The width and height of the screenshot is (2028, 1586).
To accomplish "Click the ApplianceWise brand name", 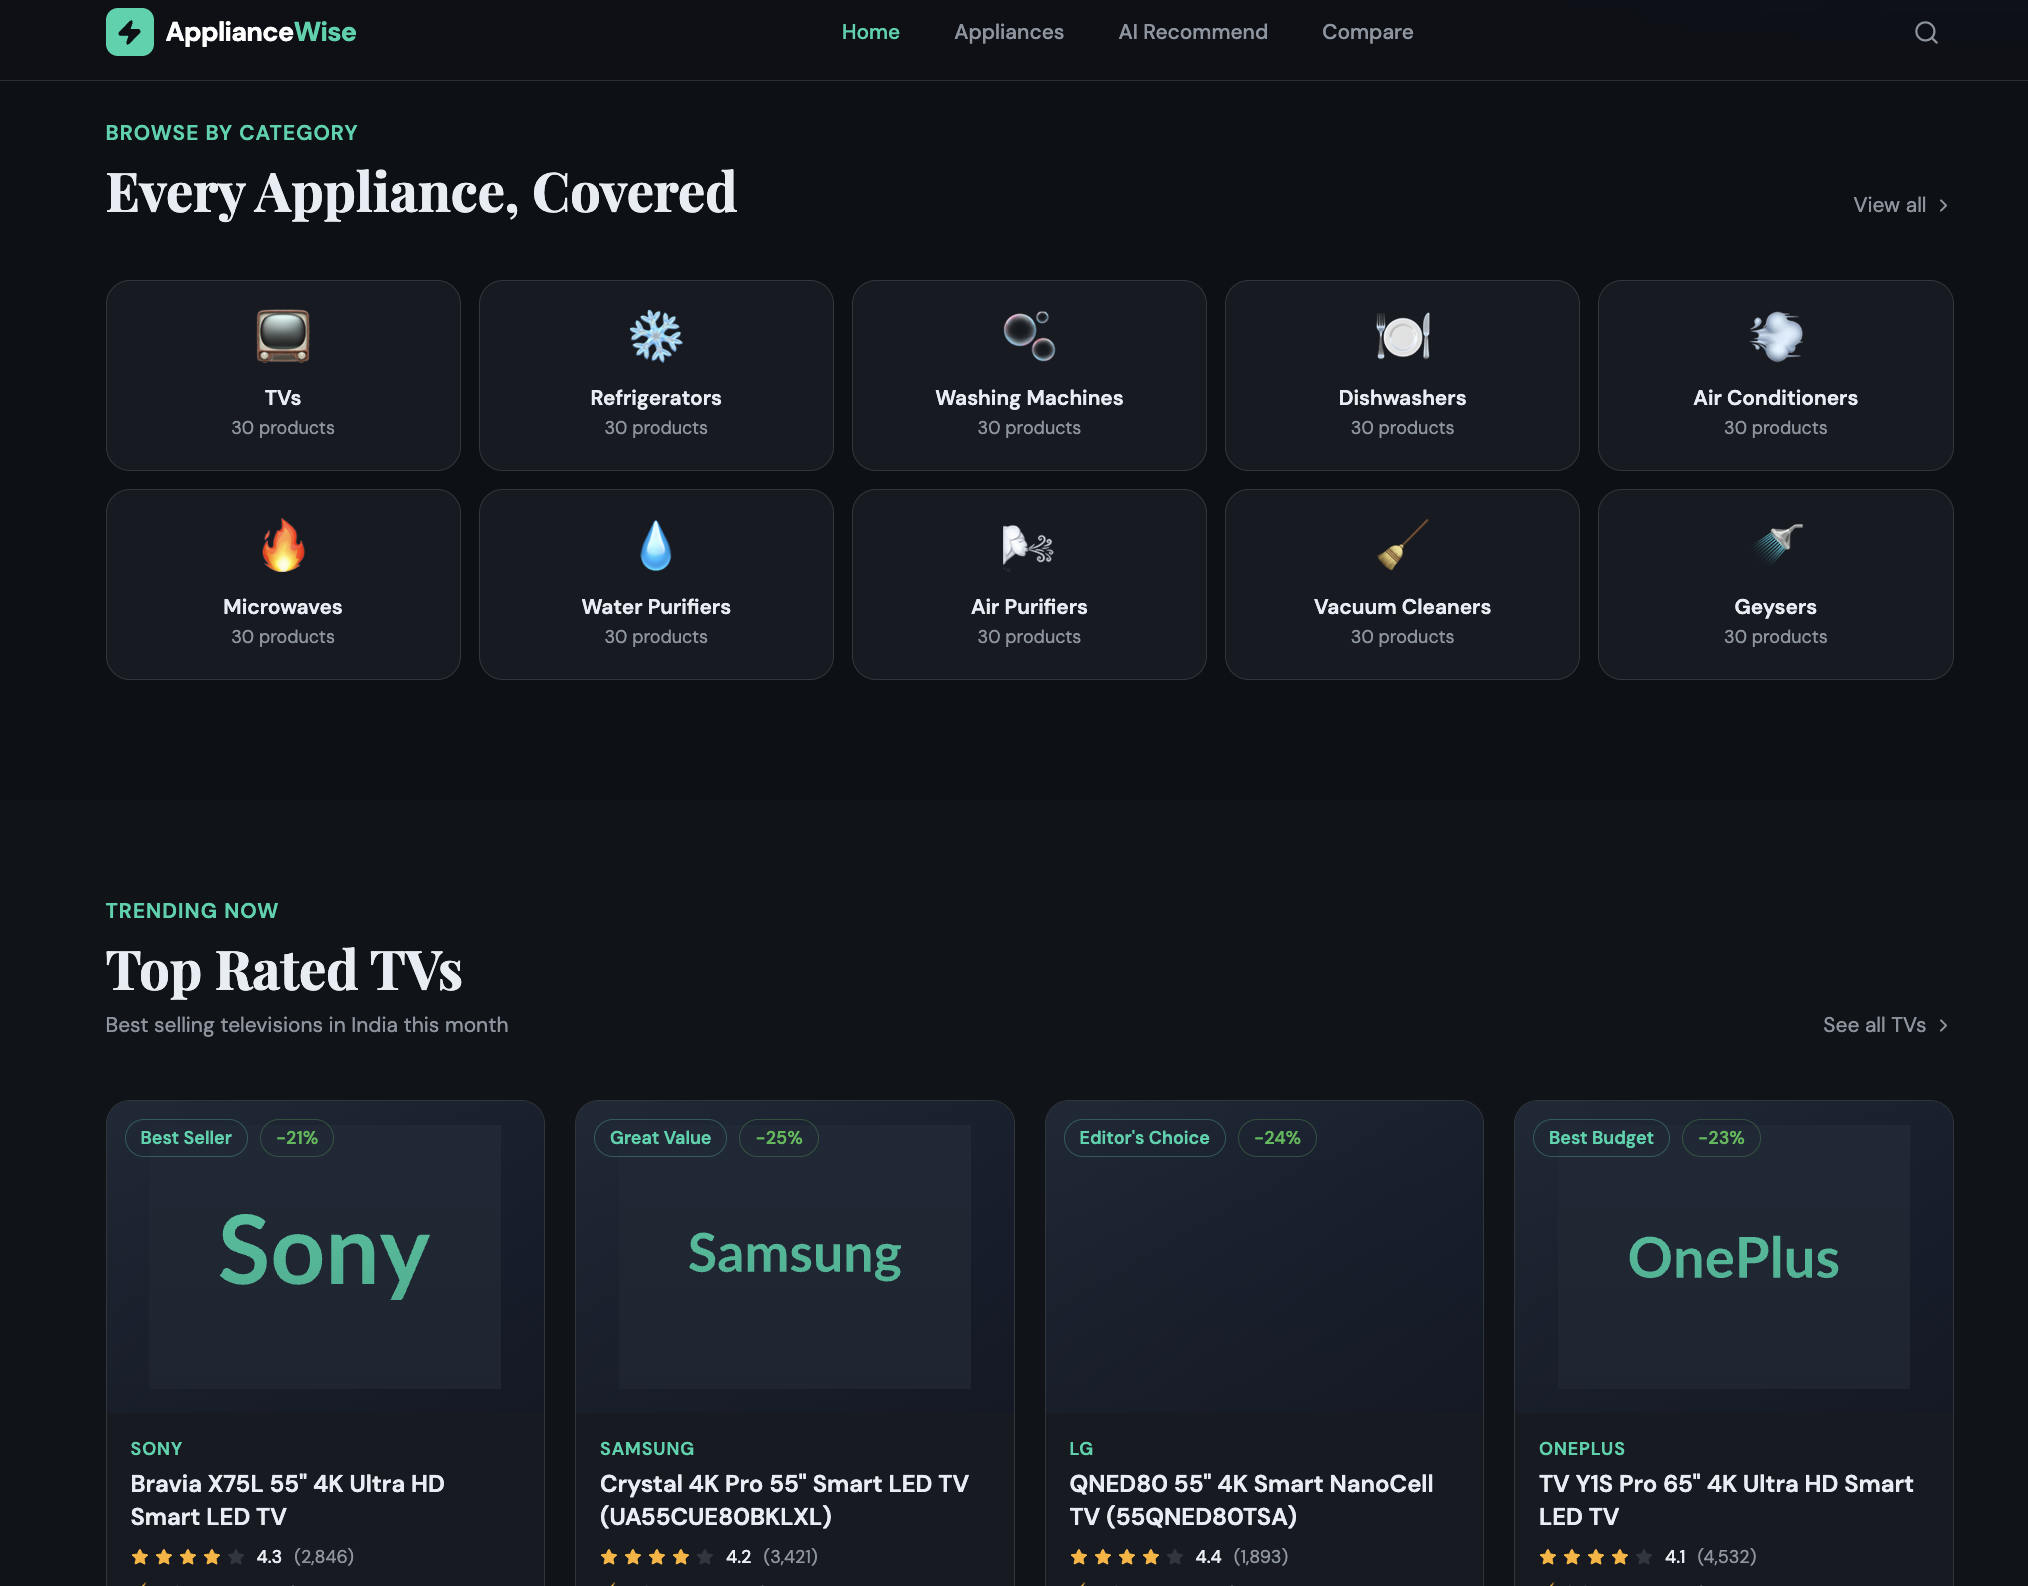I will pos(261,32).
